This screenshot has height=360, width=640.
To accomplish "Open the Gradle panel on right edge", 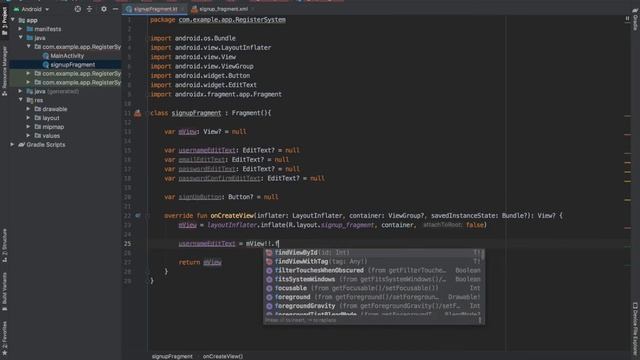I will (x=635, y=21).
